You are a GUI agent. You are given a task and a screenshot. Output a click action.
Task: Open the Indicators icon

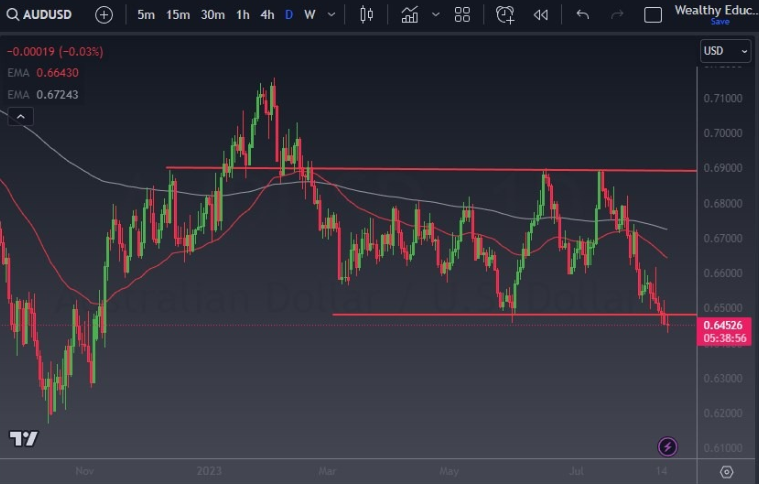409,15
